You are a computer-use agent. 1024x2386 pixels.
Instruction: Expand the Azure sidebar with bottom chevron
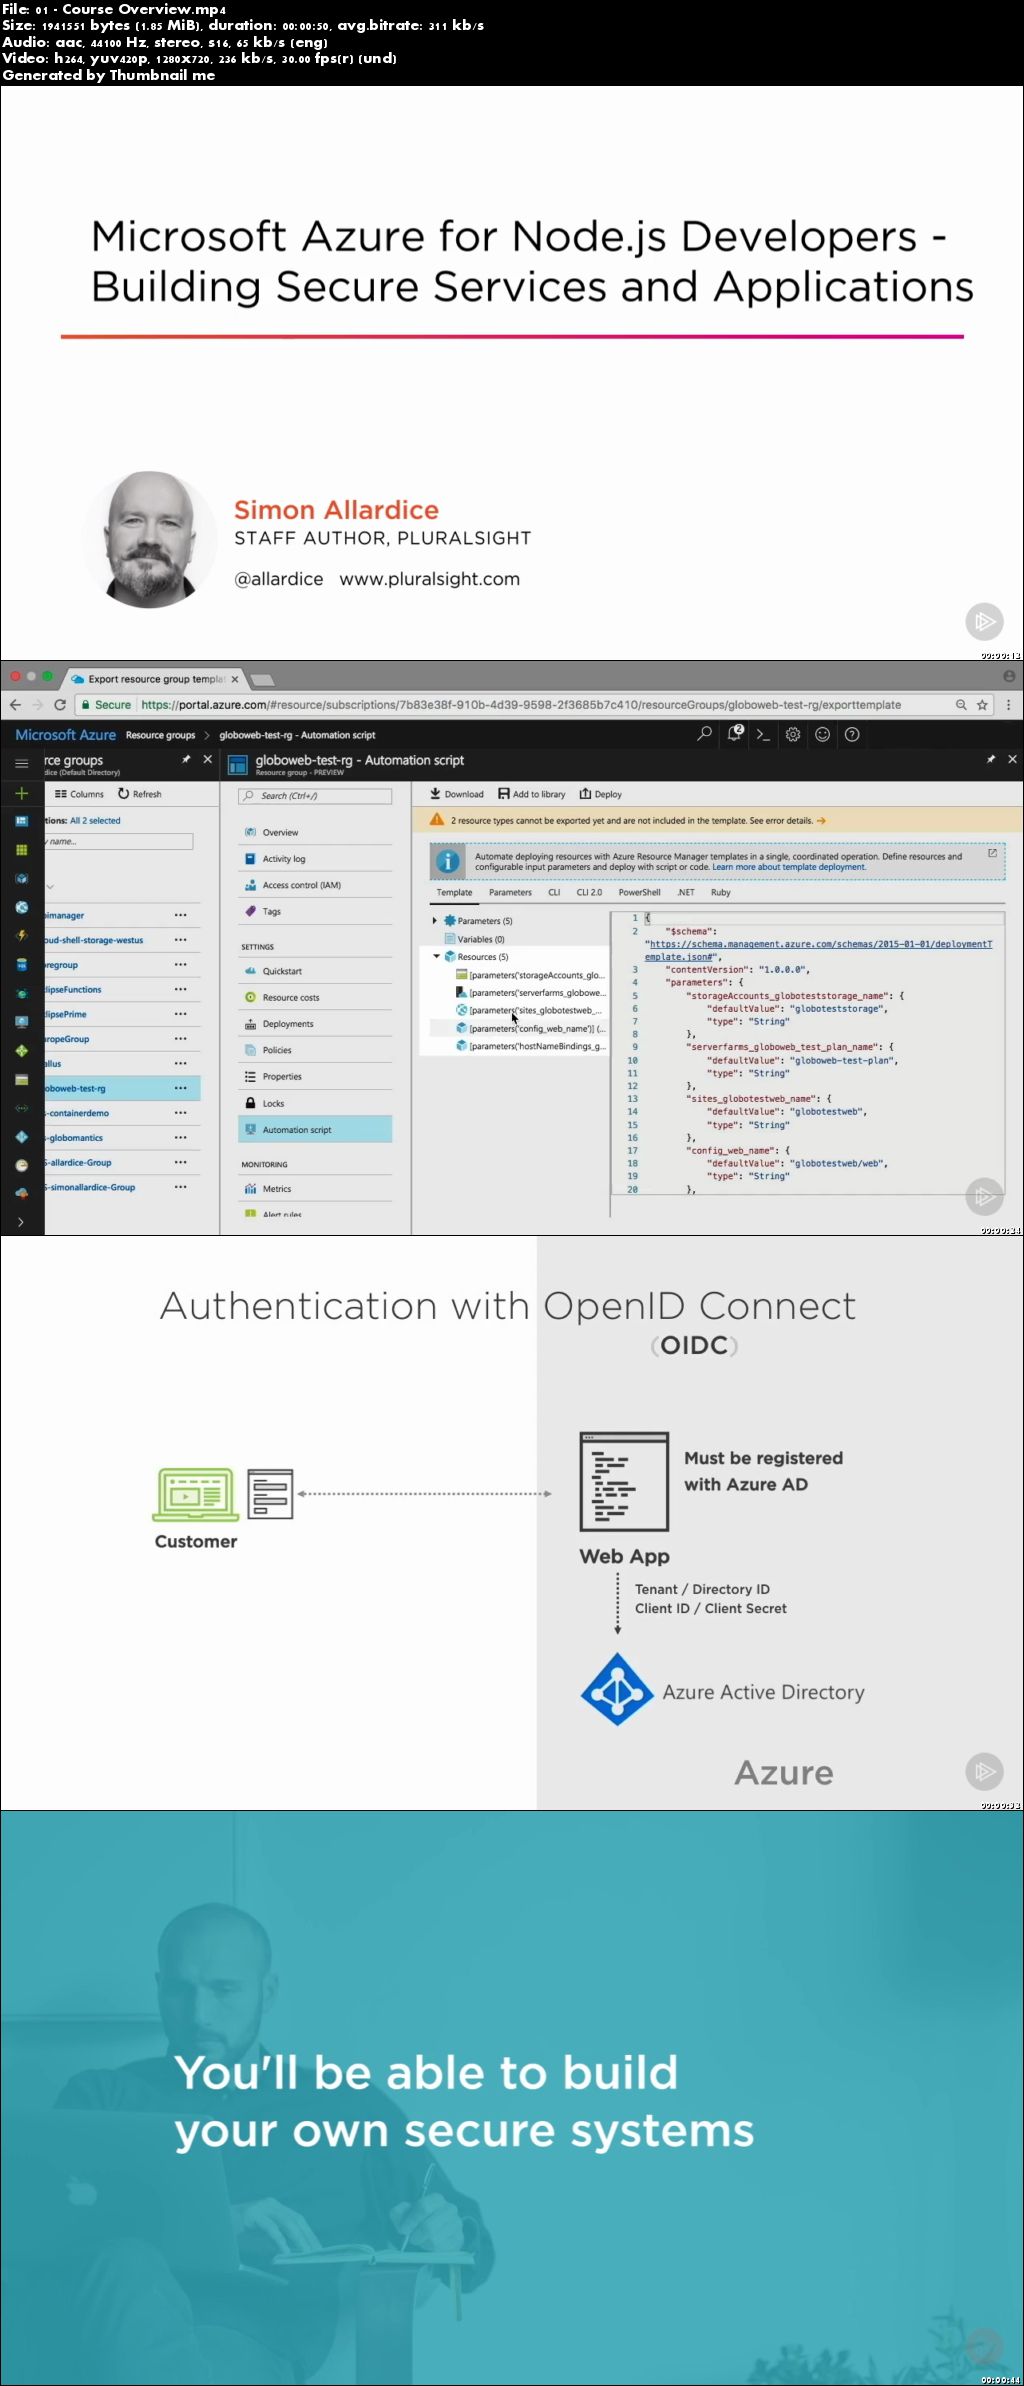coord(21,1222)
